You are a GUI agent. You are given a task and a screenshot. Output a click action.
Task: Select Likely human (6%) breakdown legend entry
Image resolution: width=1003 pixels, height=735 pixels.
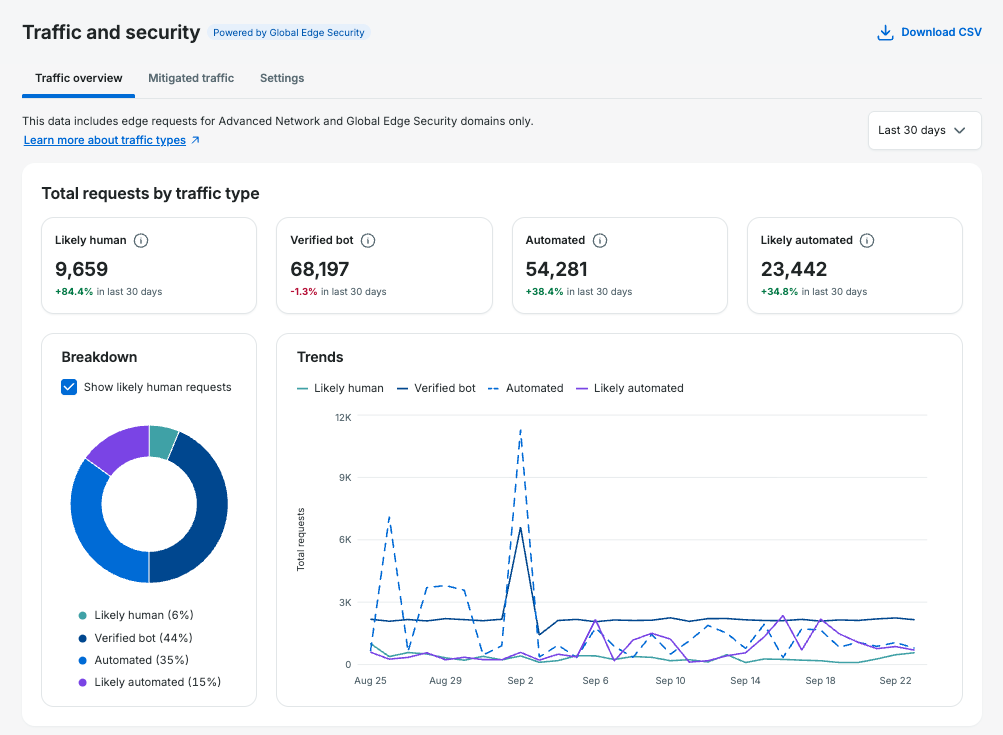click(136, 615)
